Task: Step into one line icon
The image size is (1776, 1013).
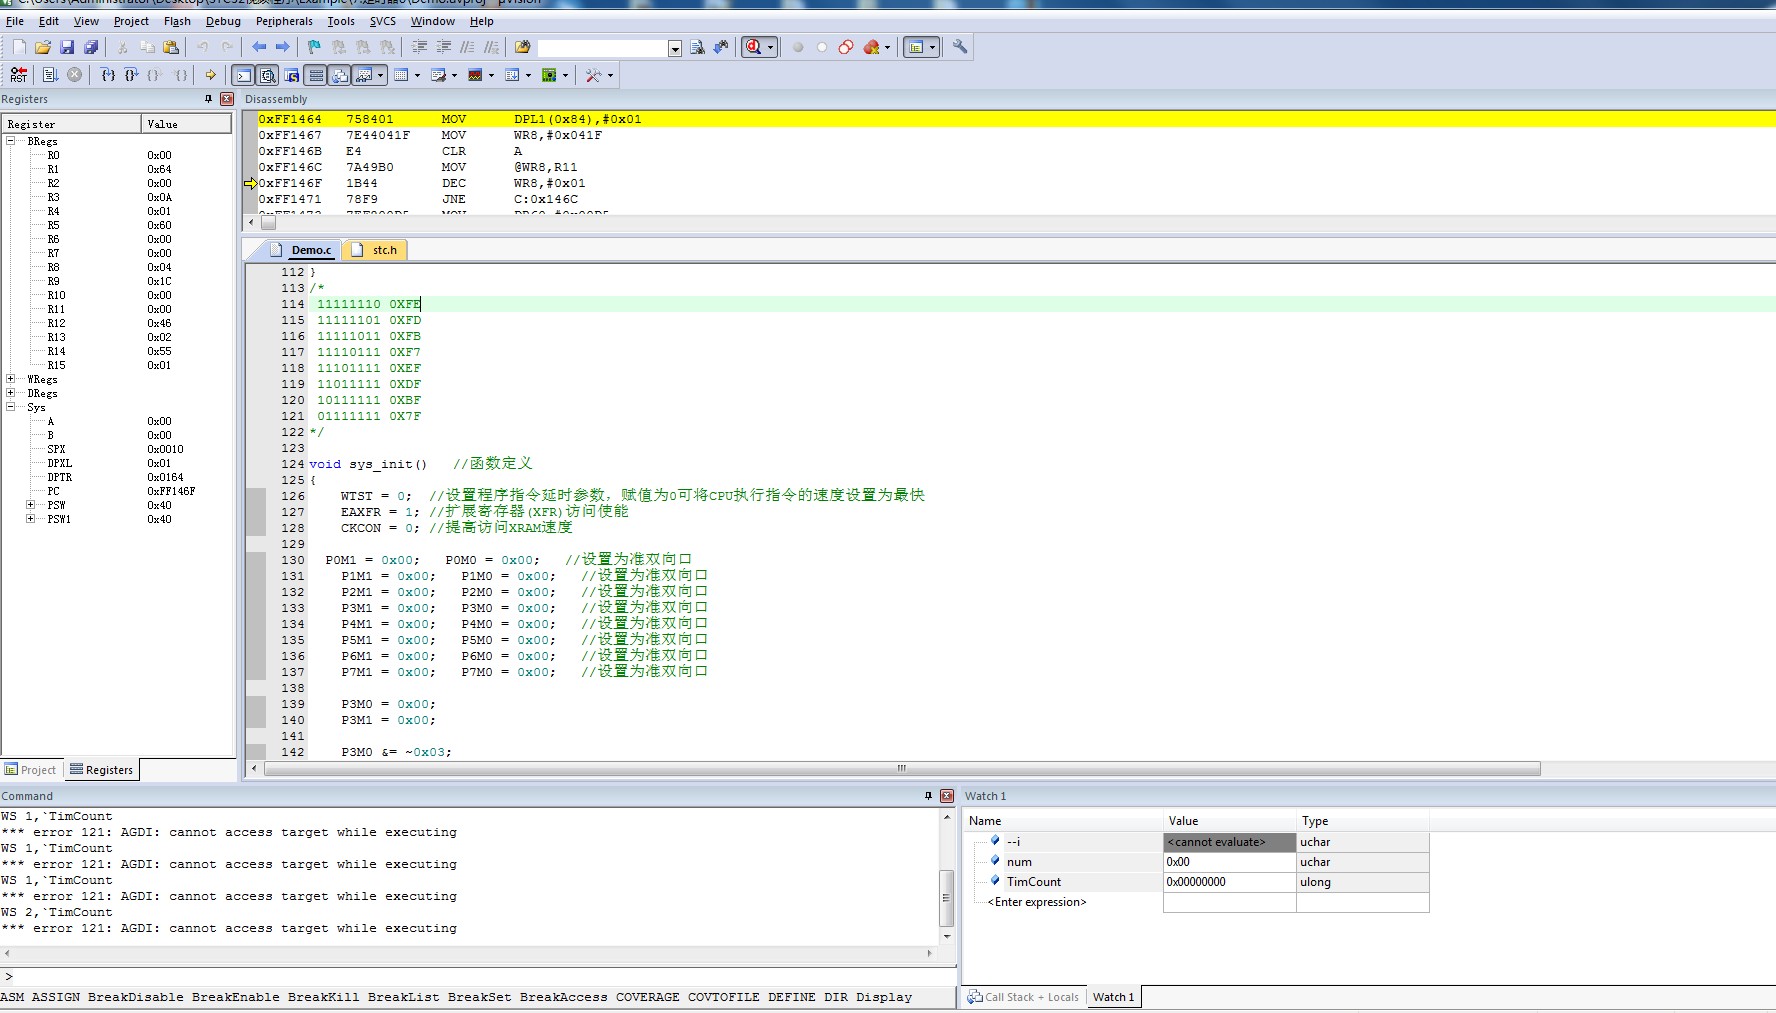Action: click(x=108, y=75)
